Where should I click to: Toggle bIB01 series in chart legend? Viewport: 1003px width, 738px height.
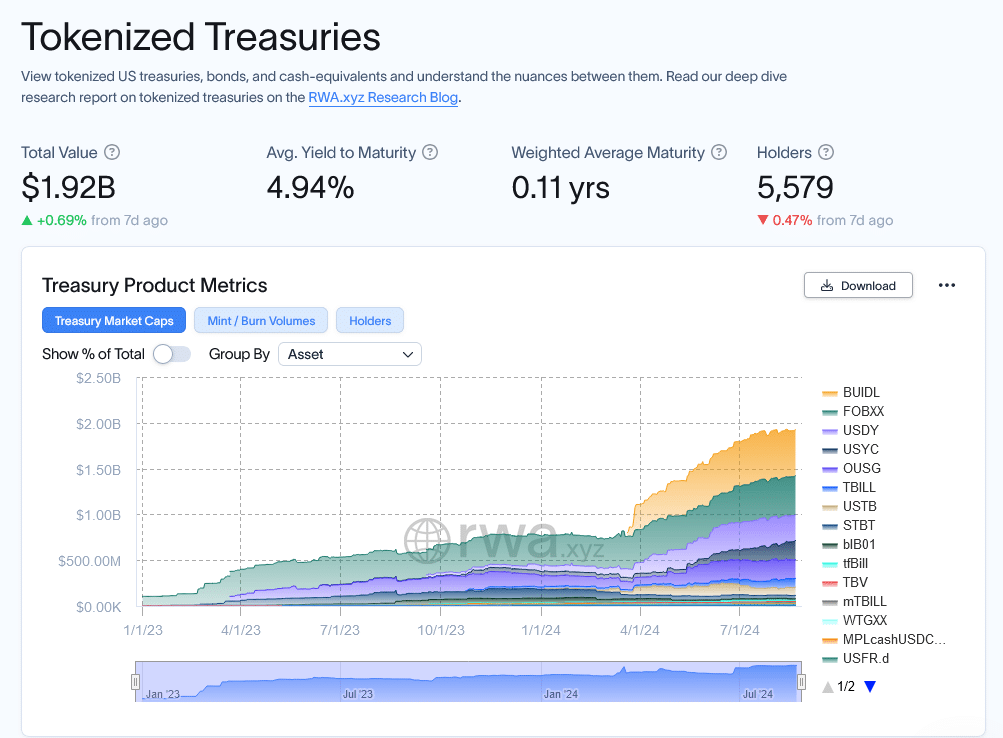coord(849,544)
